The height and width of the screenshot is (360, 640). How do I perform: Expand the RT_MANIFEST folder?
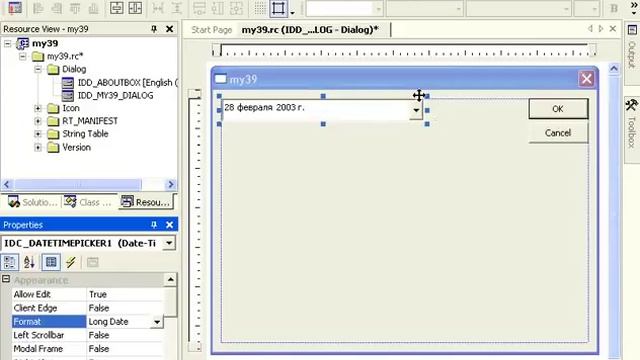coord(38,121)
